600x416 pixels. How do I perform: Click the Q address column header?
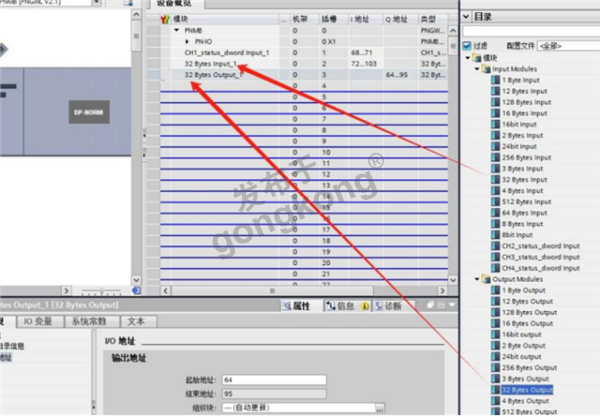pos(400,19)
